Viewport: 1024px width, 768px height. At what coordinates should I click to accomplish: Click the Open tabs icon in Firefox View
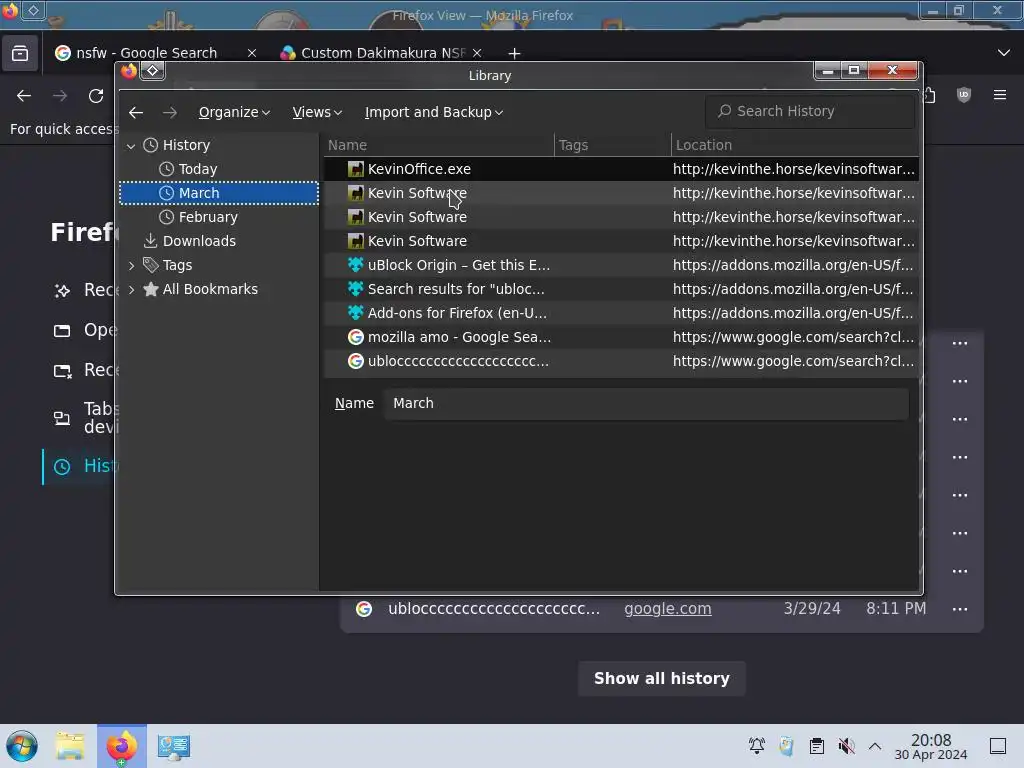point(62,330)
